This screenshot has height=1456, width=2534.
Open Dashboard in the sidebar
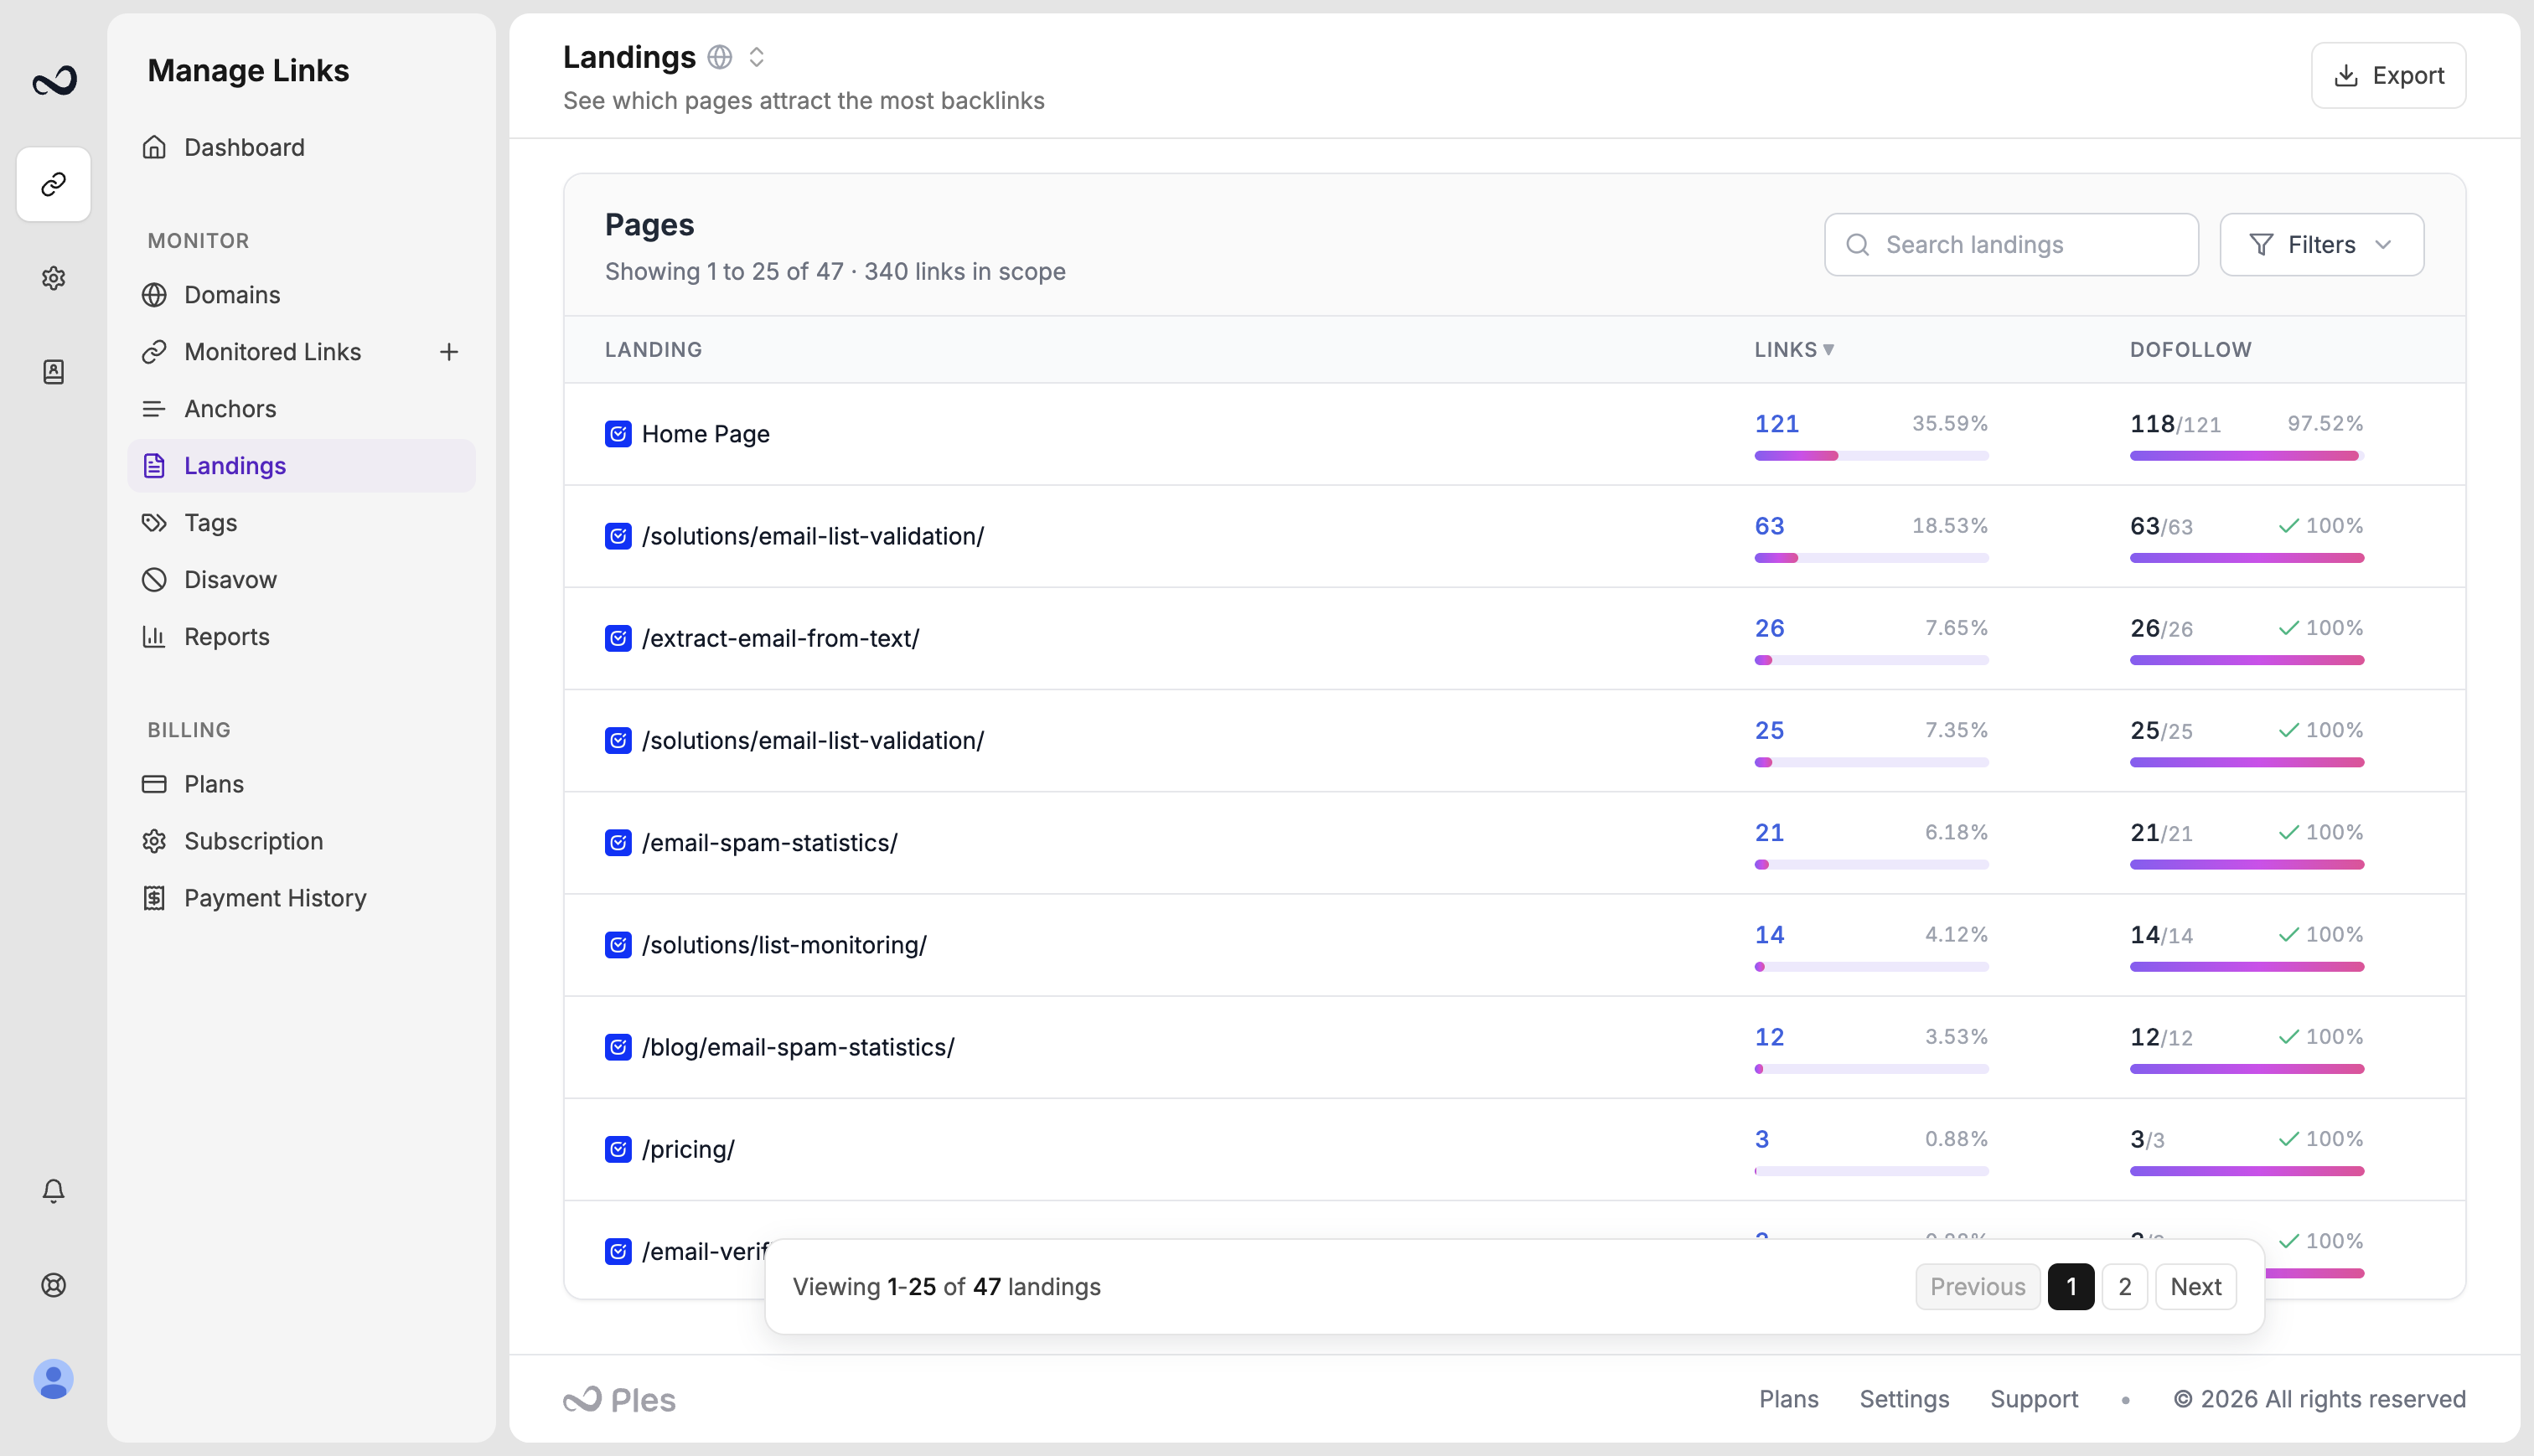click(301, 147)
